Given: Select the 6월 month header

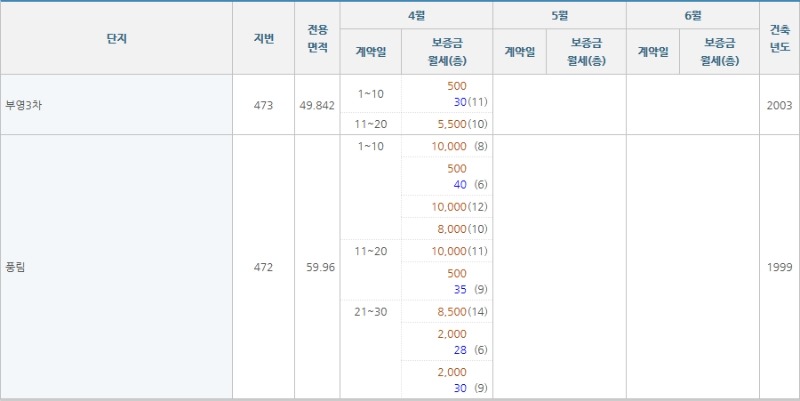Looking at the screenshot, I should pyautogui.click(x=693, y=15).
